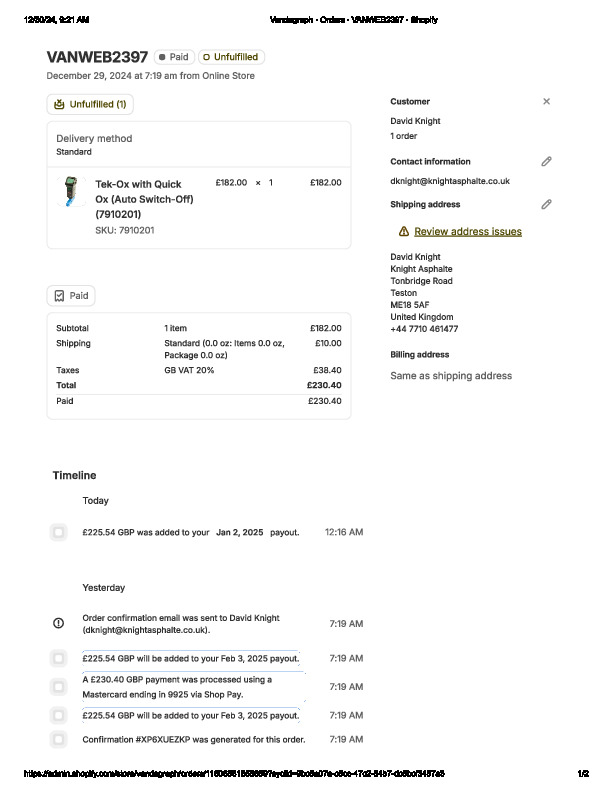The image size is (612, 792).
Task: Click the receipt icon beside Paid button
Action: (59, 296)
